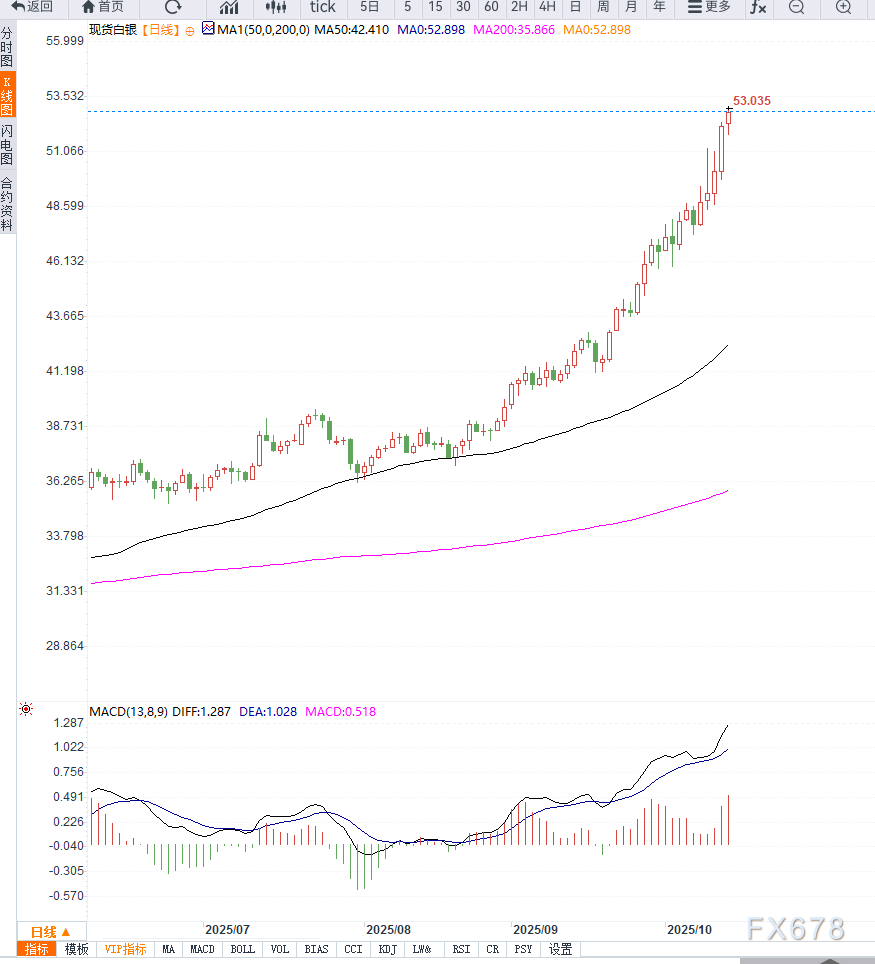Select the tick timeframe
Image resolution: width=875 pixels, height=964 pixels.
click(x=322, y=7)
